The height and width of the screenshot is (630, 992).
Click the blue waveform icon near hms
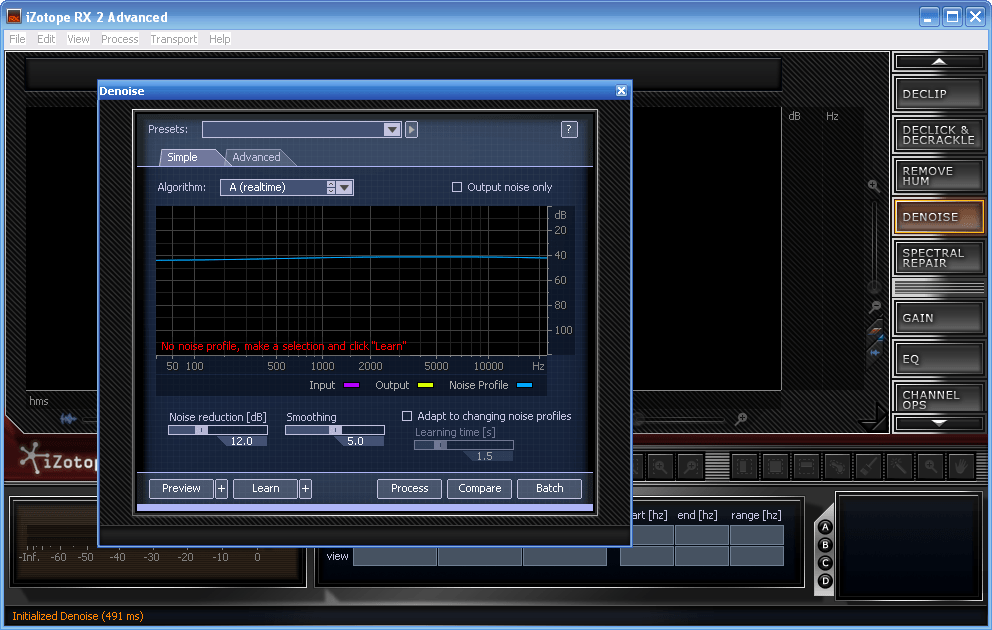point(68,419)
